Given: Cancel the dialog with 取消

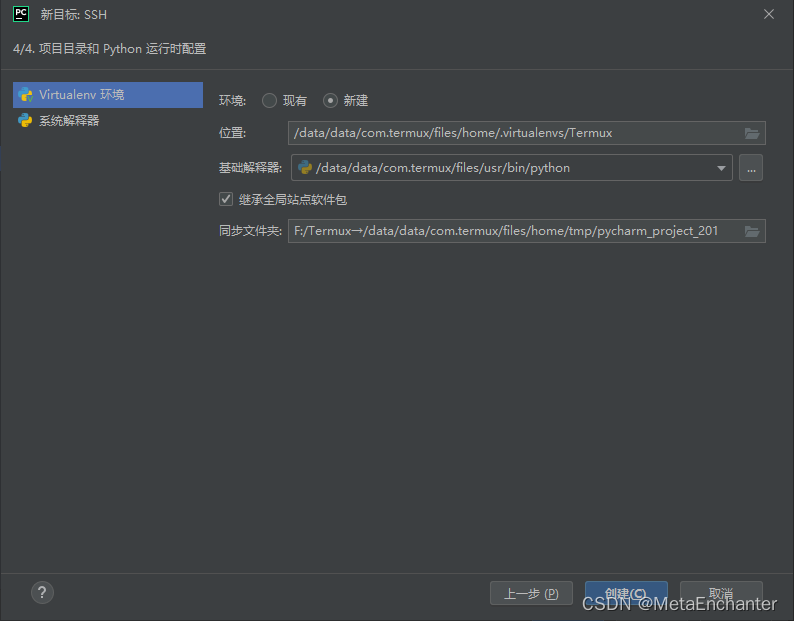Looking at the screenshot, I should (x=721, y=593).
